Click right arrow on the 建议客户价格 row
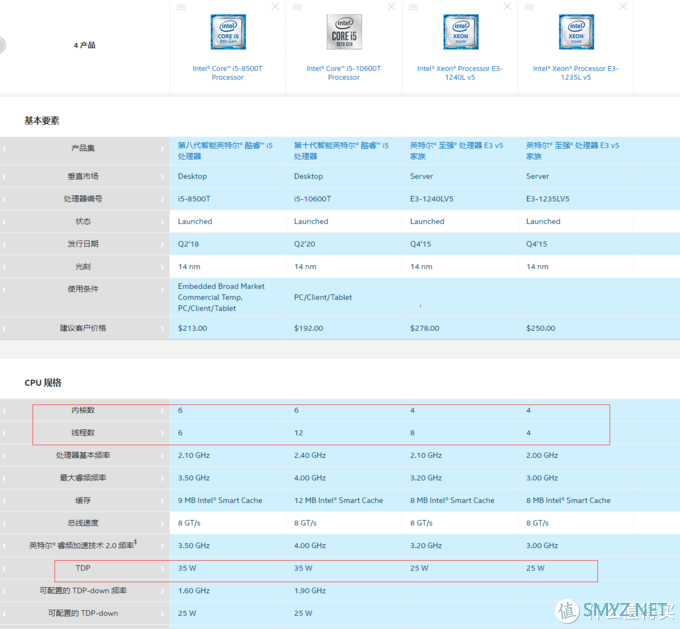680x629 pixels. pos(164,328)
